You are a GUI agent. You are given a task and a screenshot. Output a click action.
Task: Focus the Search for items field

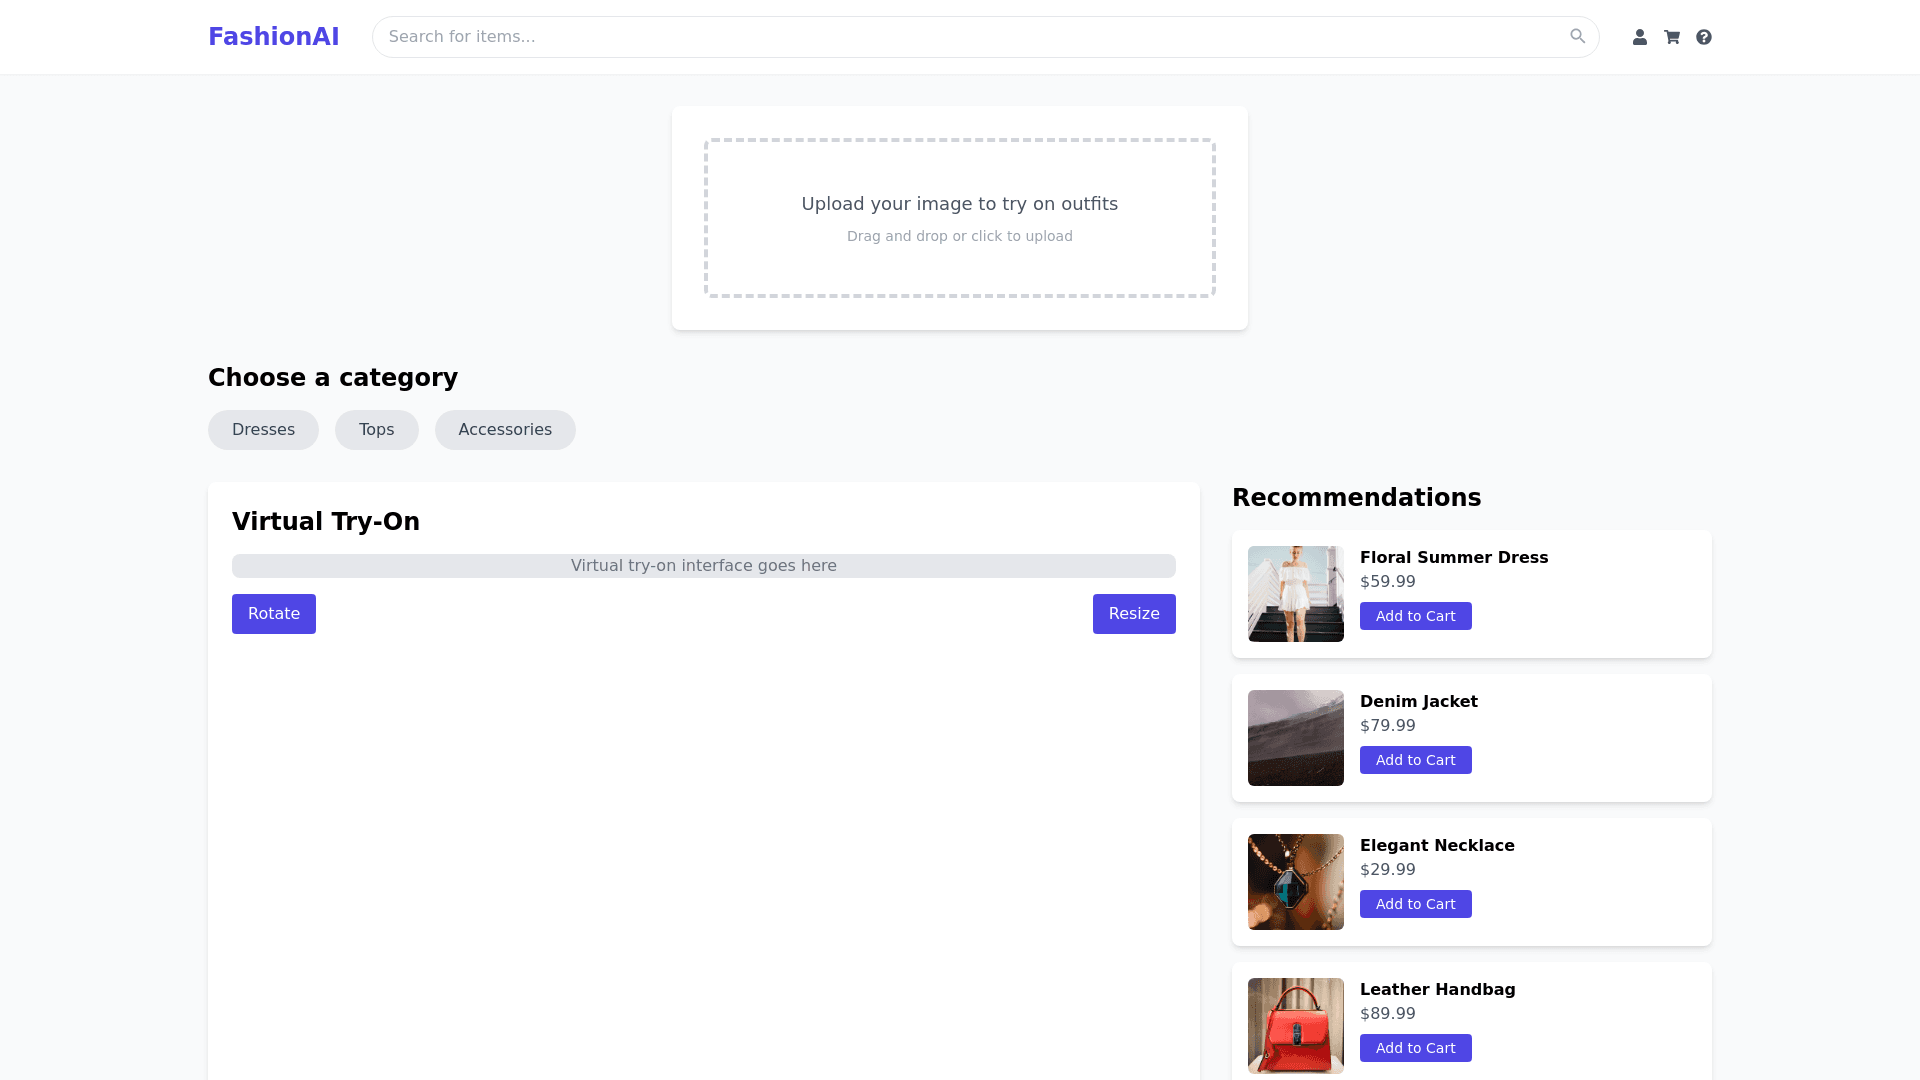(960, 37)
